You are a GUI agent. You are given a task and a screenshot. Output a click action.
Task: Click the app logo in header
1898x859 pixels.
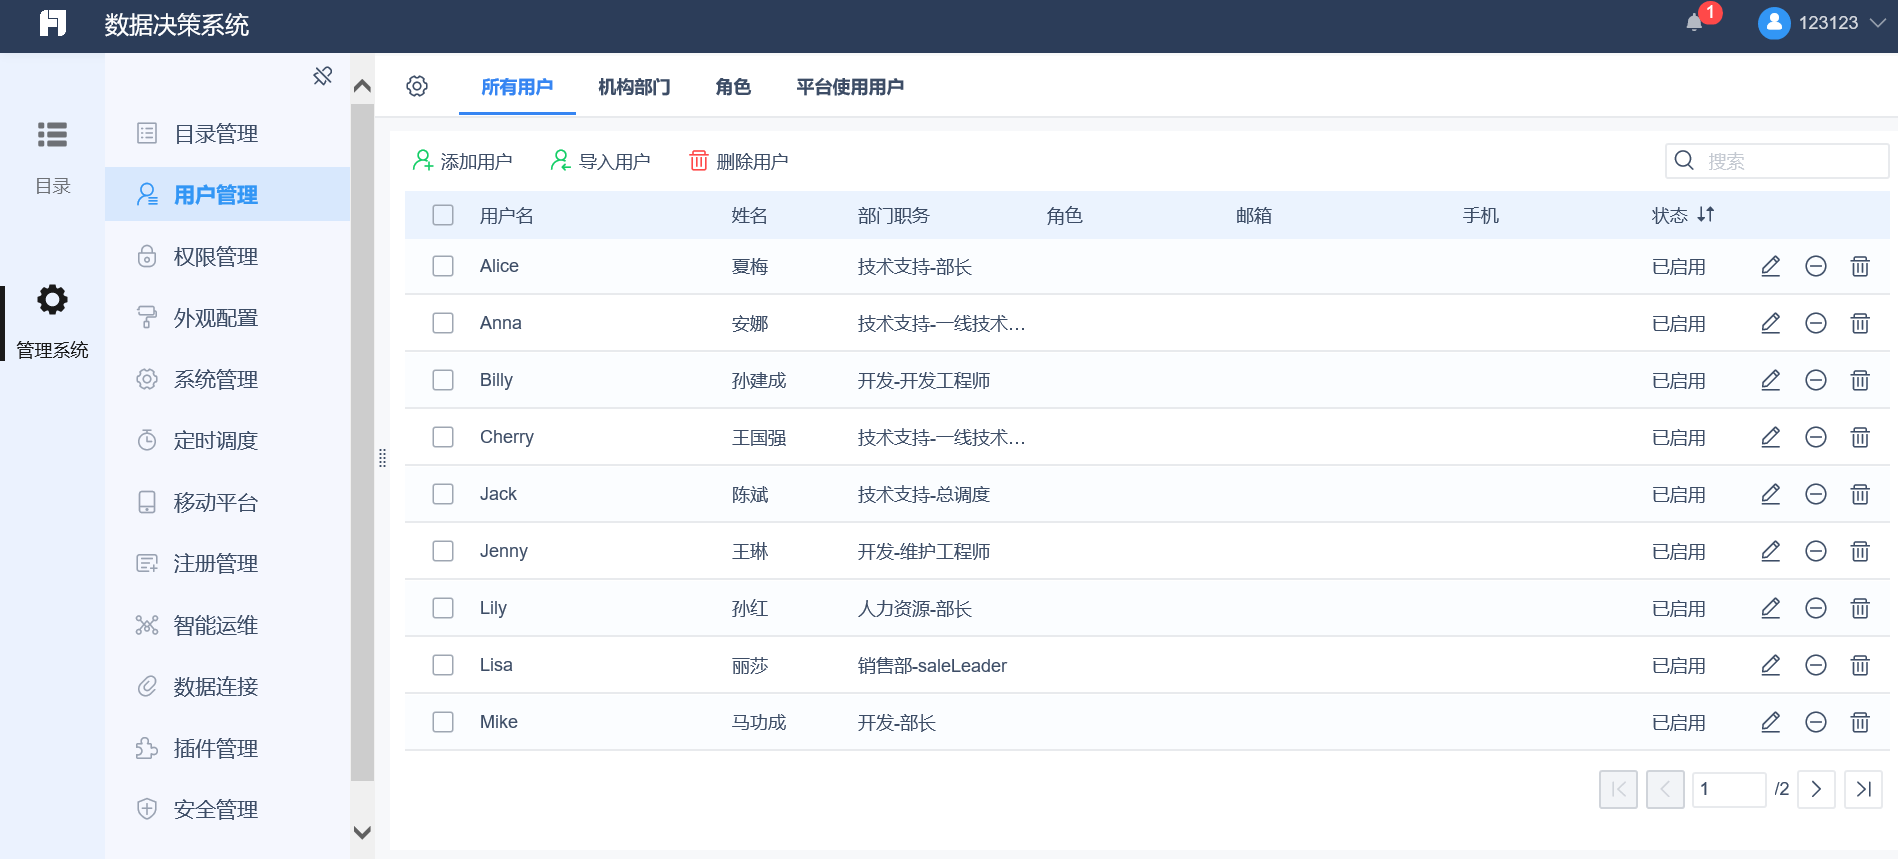(53, 23)
